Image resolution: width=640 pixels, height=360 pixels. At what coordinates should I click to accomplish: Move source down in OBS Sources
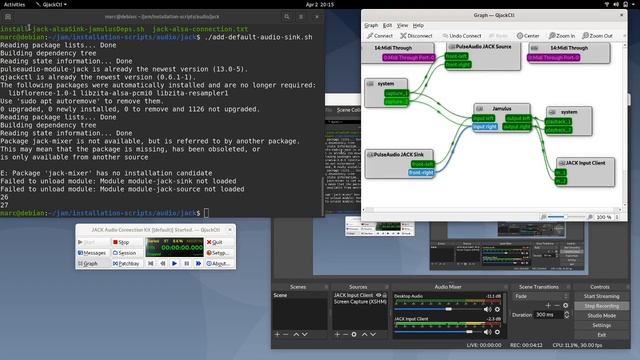373,334
